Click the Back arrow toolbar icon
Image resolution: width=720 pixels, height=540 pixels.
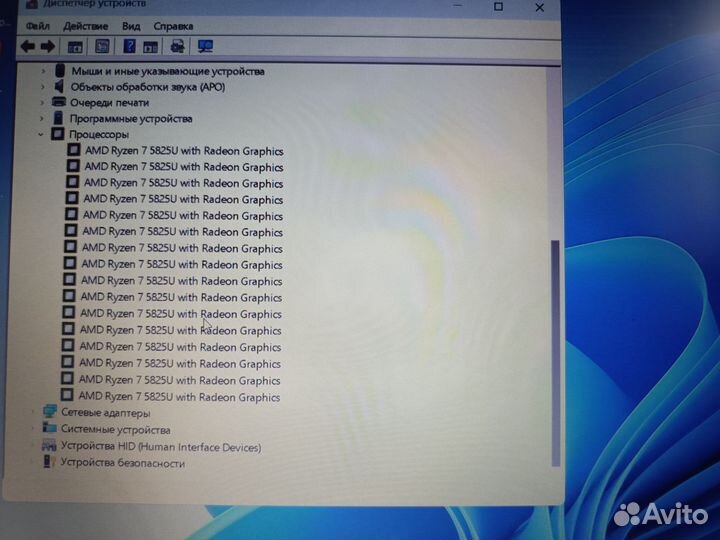click(x=28, y=46)
